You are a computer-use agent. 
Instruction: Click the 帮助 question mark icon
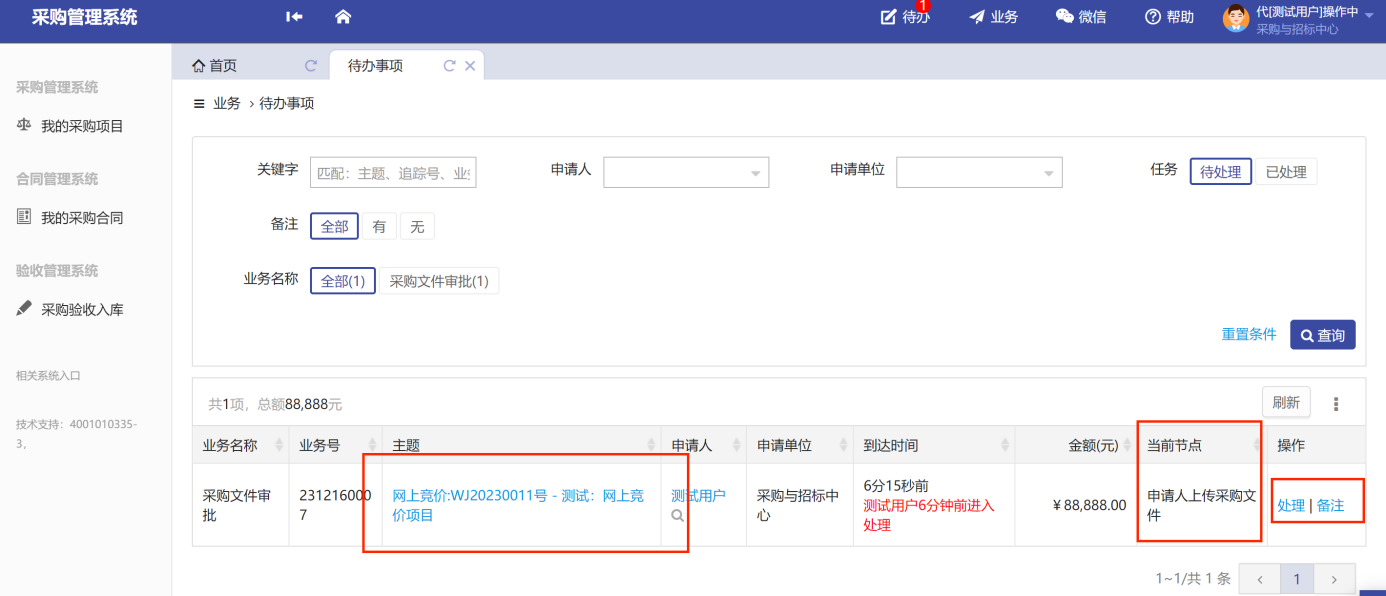pos(1152,17)
